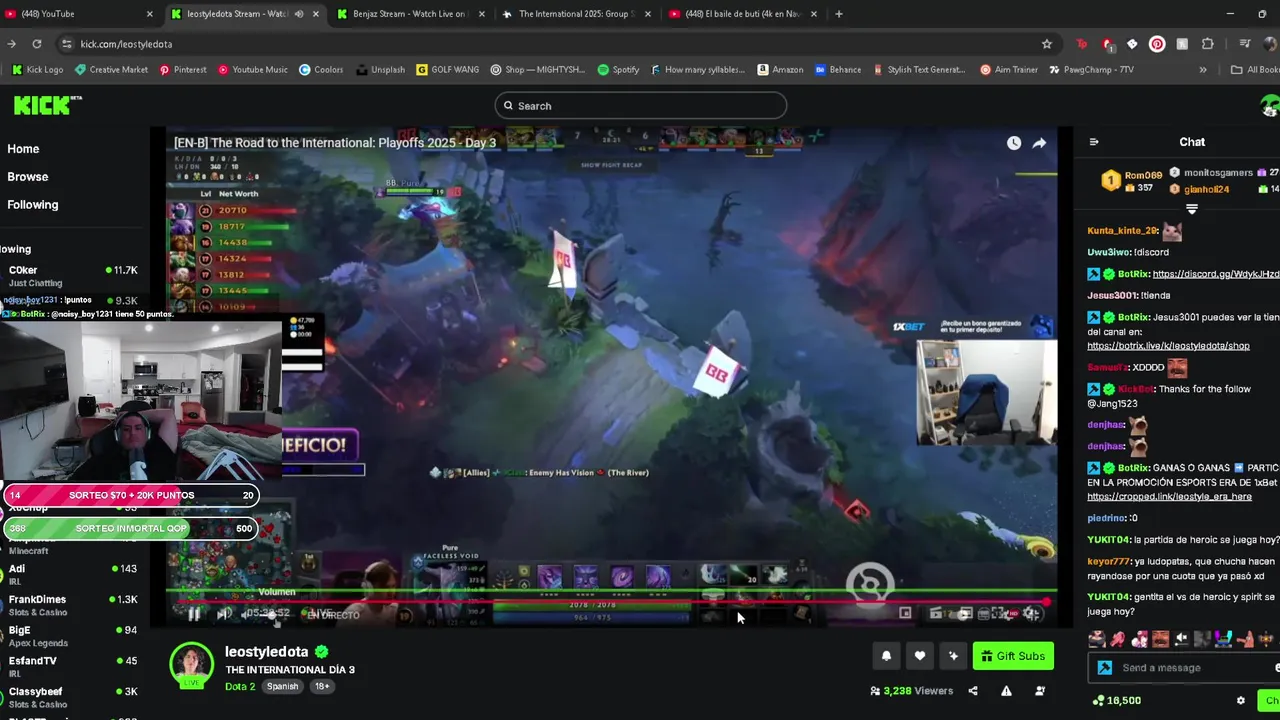Screen dimensions: 1280x720
Task: Open chat settings gear icon
Action: pyautogui.click(x=1241, y=701)
